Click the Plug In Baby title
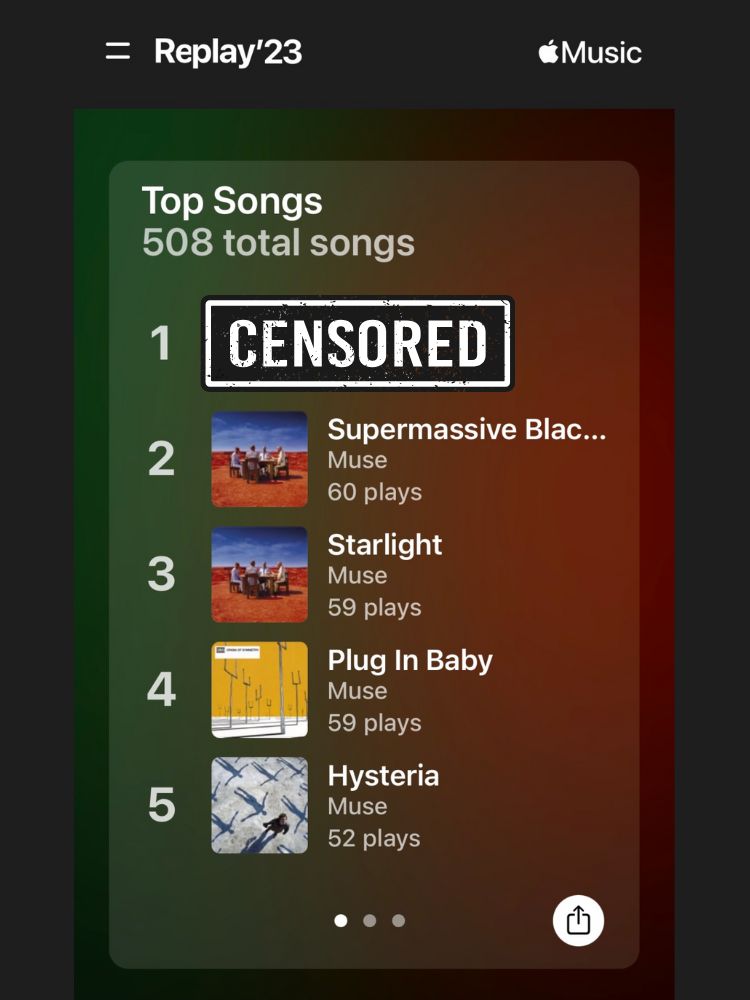Screen dimensions: 750x1000 [x=410, y=660]
